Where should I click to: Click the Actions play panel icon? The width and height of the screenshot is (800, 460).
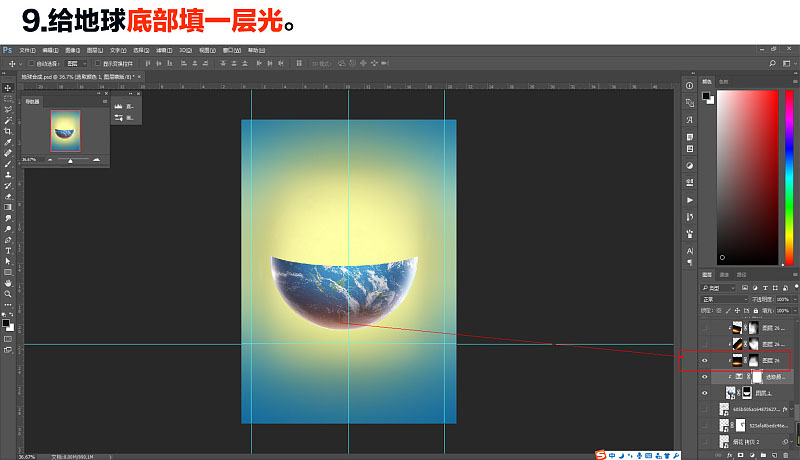[x=690, y=200]
